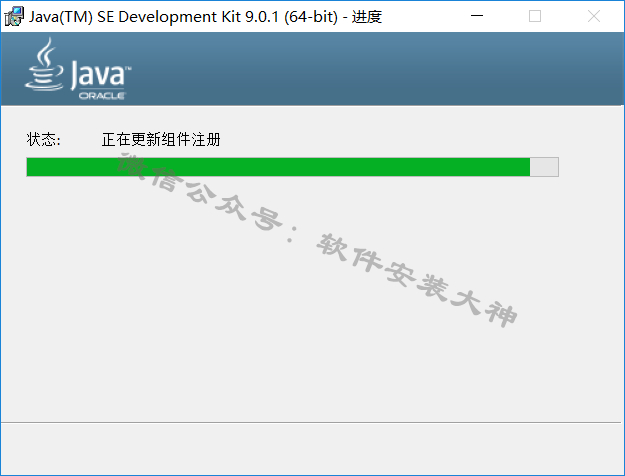The height and width of the screenshot is (476, 625).
Task: Click the status text 正在更新组件注册
Action: 161,140
